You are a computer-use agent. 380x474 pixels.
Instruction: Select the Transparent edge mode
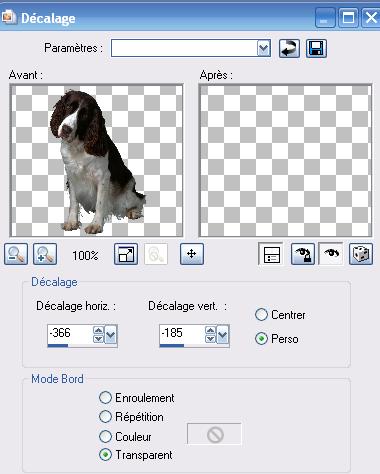point(105,455)
